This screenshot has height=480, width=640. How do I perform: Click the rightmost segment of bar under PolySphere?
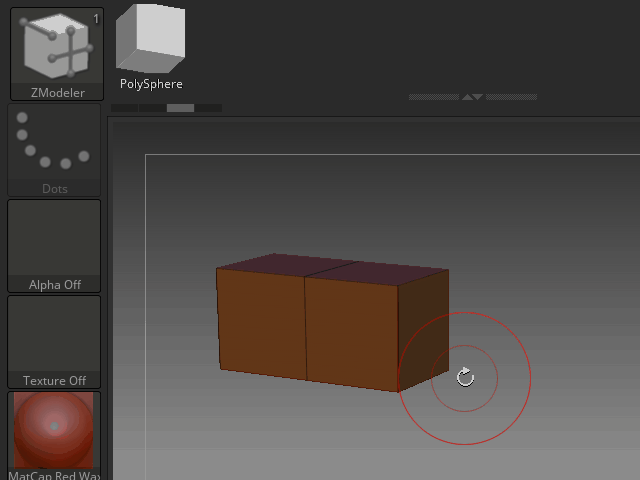click(x=209, y=108)
